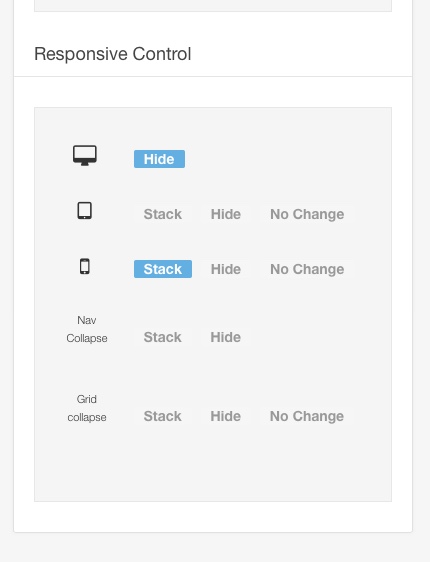Set Nav Collapse to Stack
This screenshot has width=430, height=562.
tap(163, 337)
